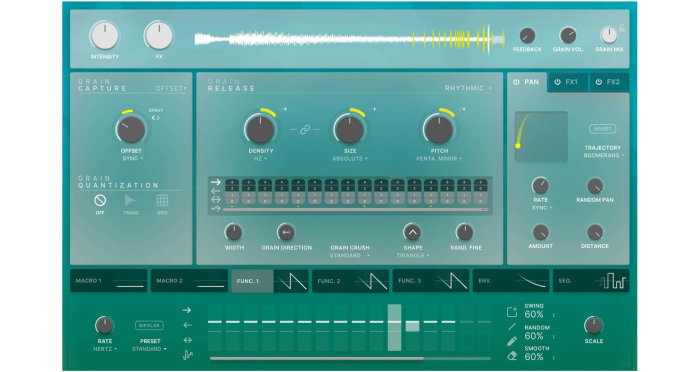The image size is (700, 372).
Task: Select random step icon in function editor
Action: click(x=188, y=355)
